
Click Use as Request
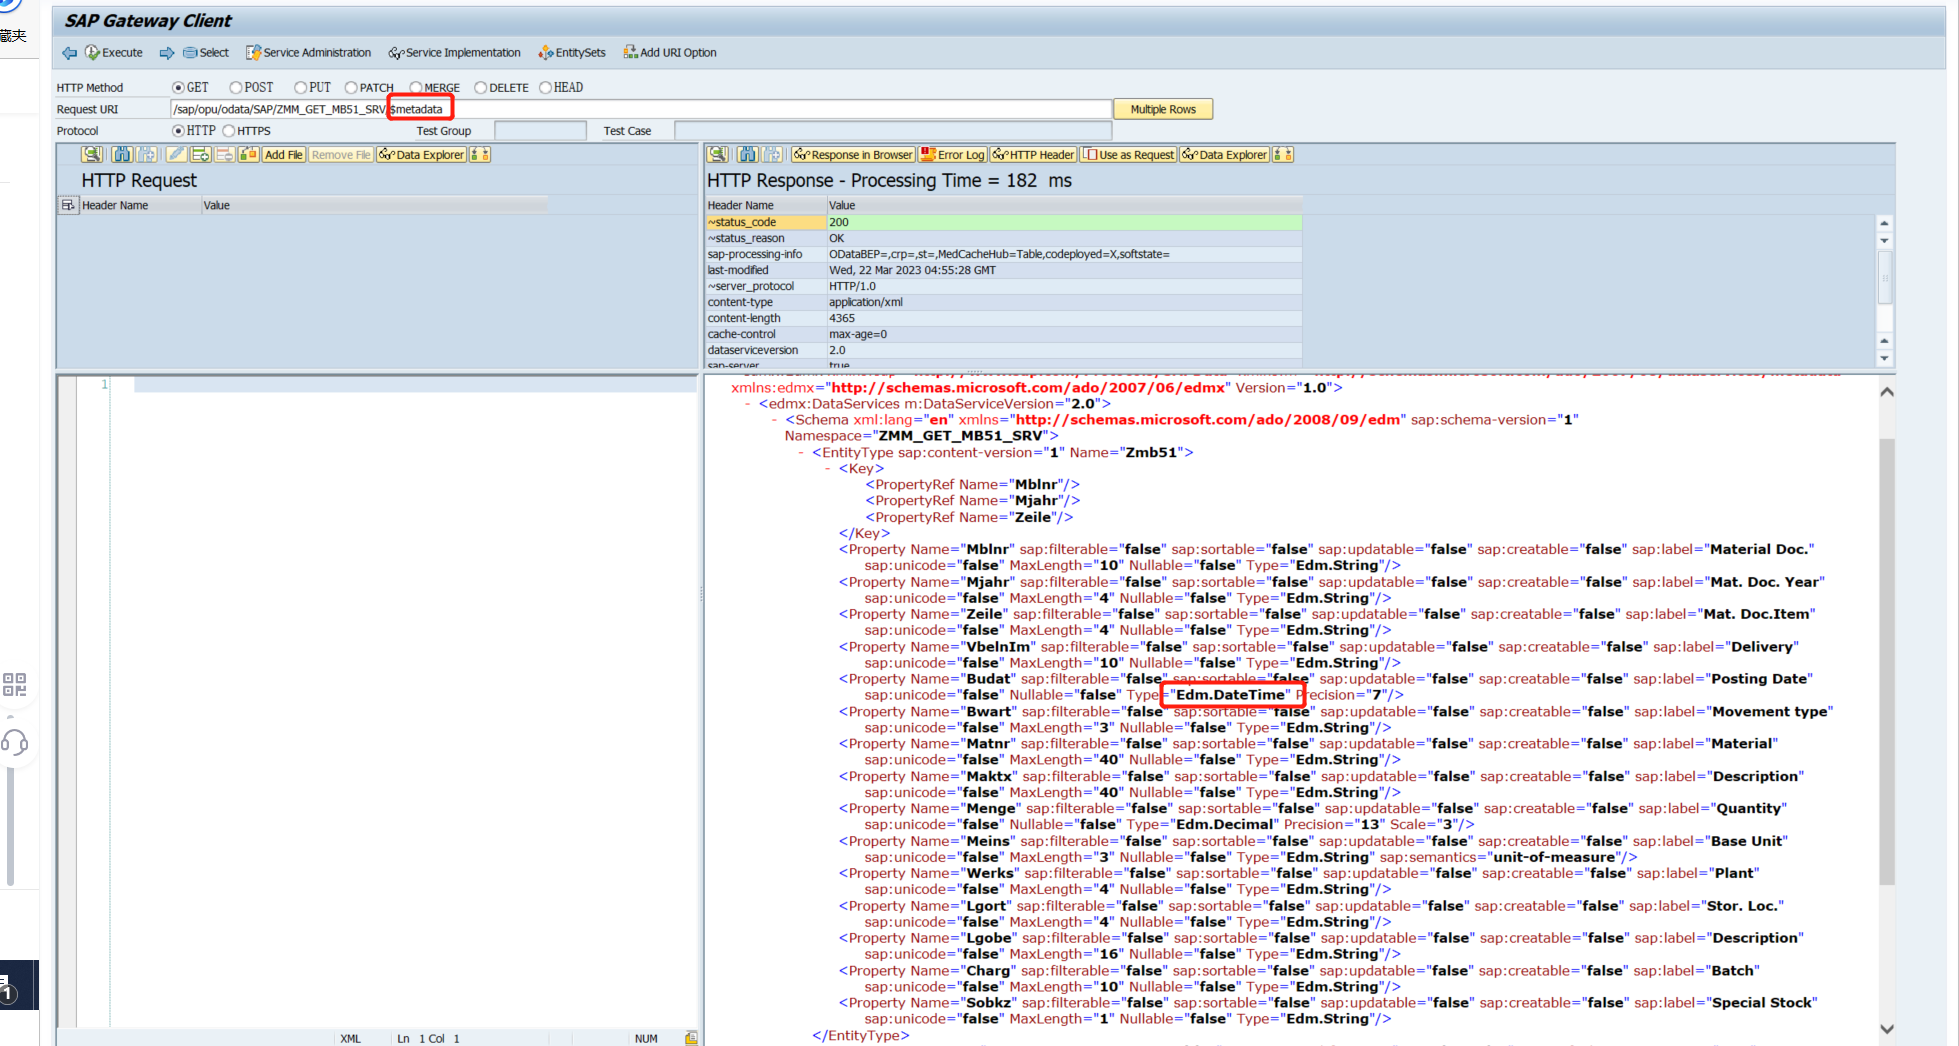click(1128, 154)
